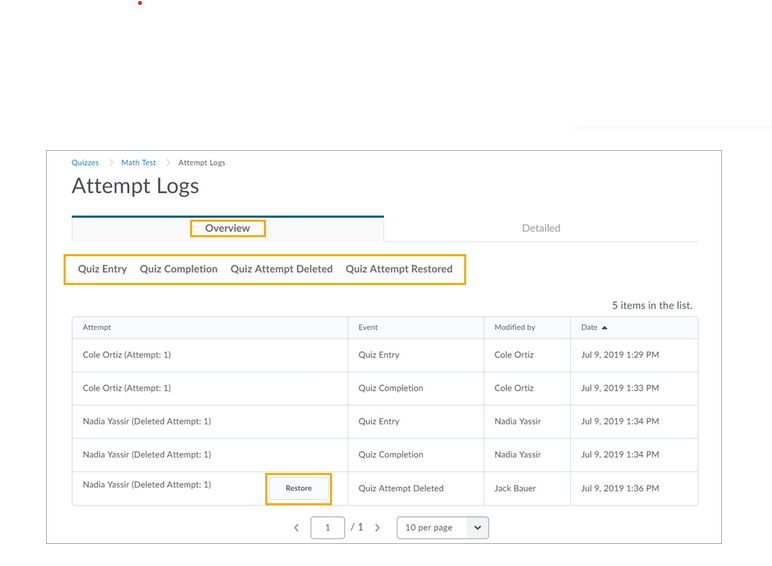Viewport: 772px width, 566px height.
Task: Open Math Test breadcrumb link
Action: point(139,162)
